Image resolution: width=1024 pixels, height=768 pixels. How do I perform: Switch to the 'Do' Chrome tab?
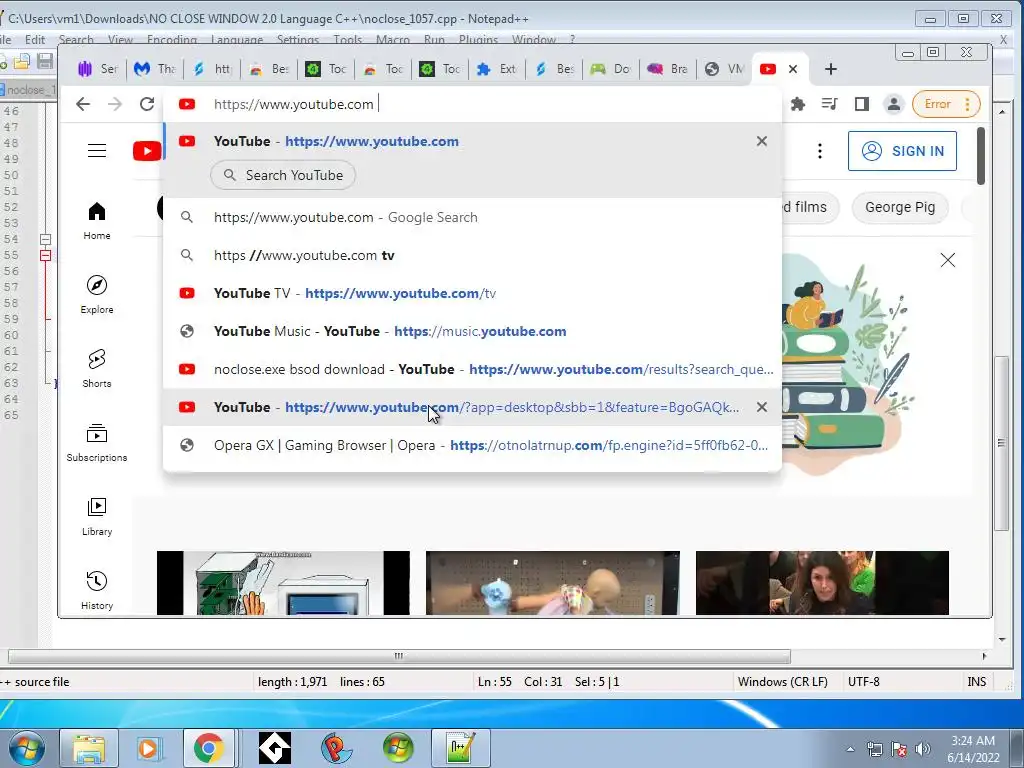611,69
